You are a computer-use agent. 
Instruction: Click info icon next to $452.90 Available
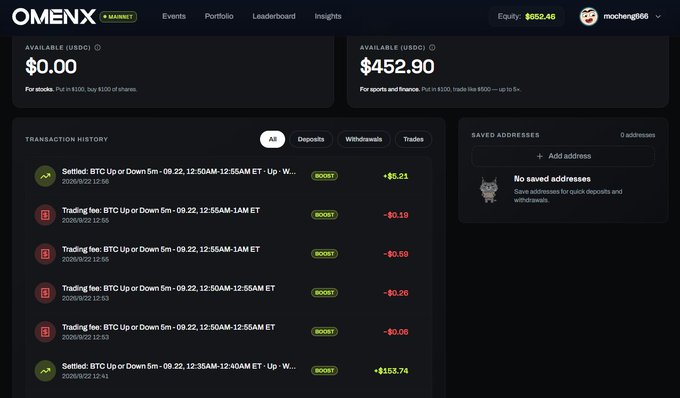(x=432, y=48)
